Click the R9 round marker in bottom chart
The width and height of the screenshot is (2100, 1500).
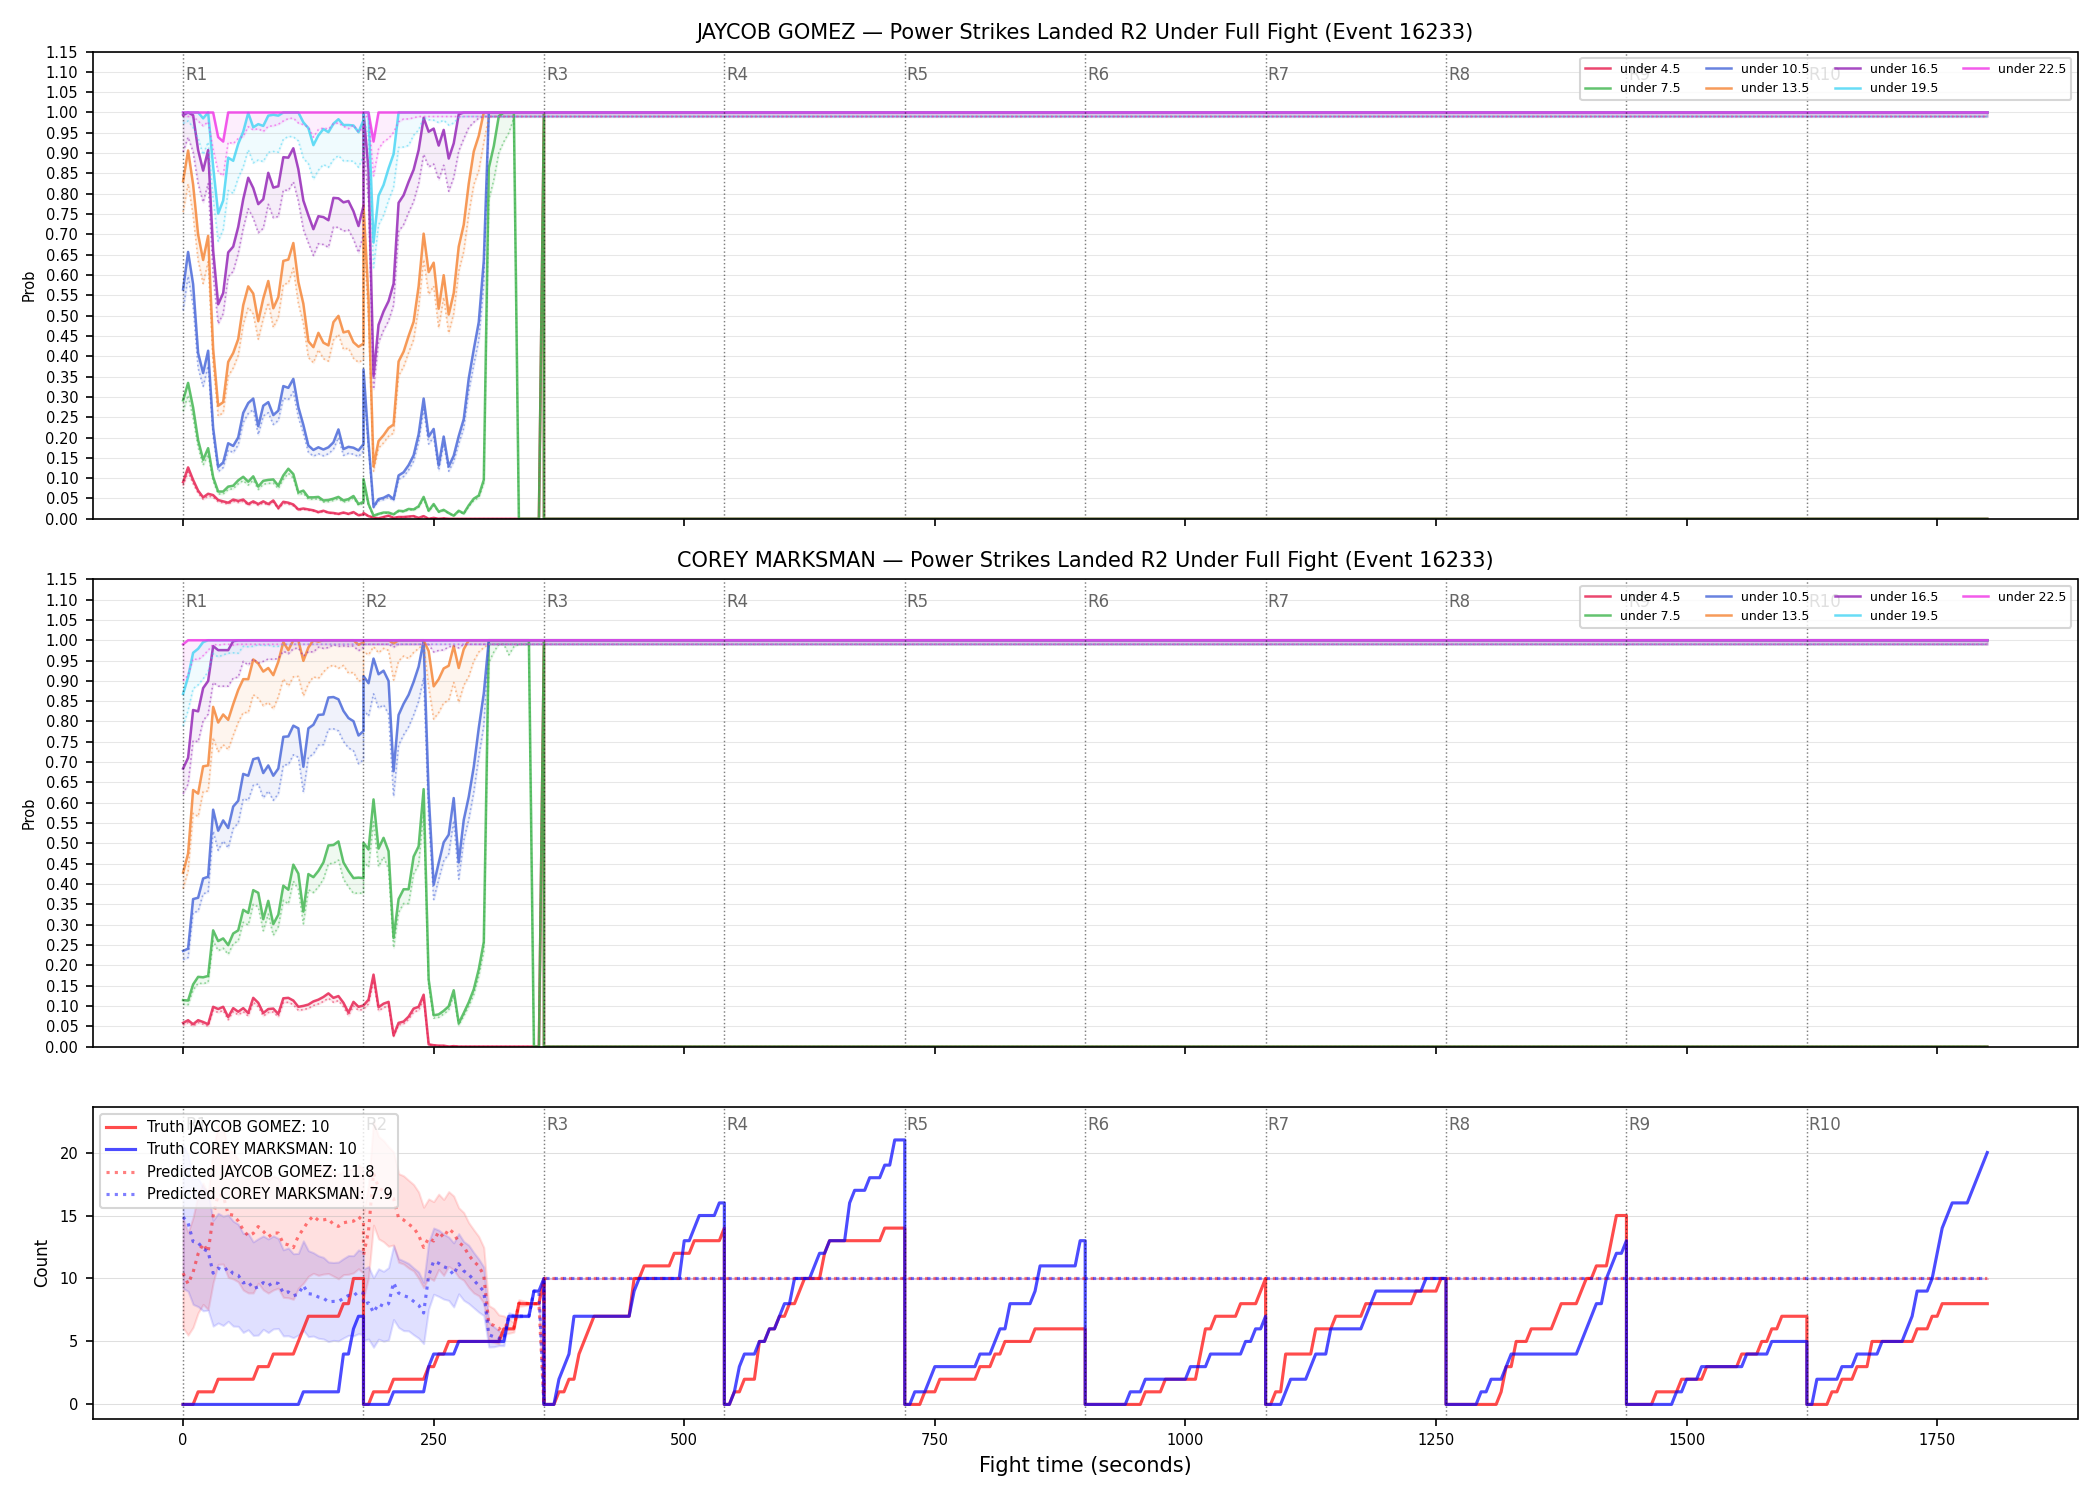pyautogui.click(x=1639, y=1124)
